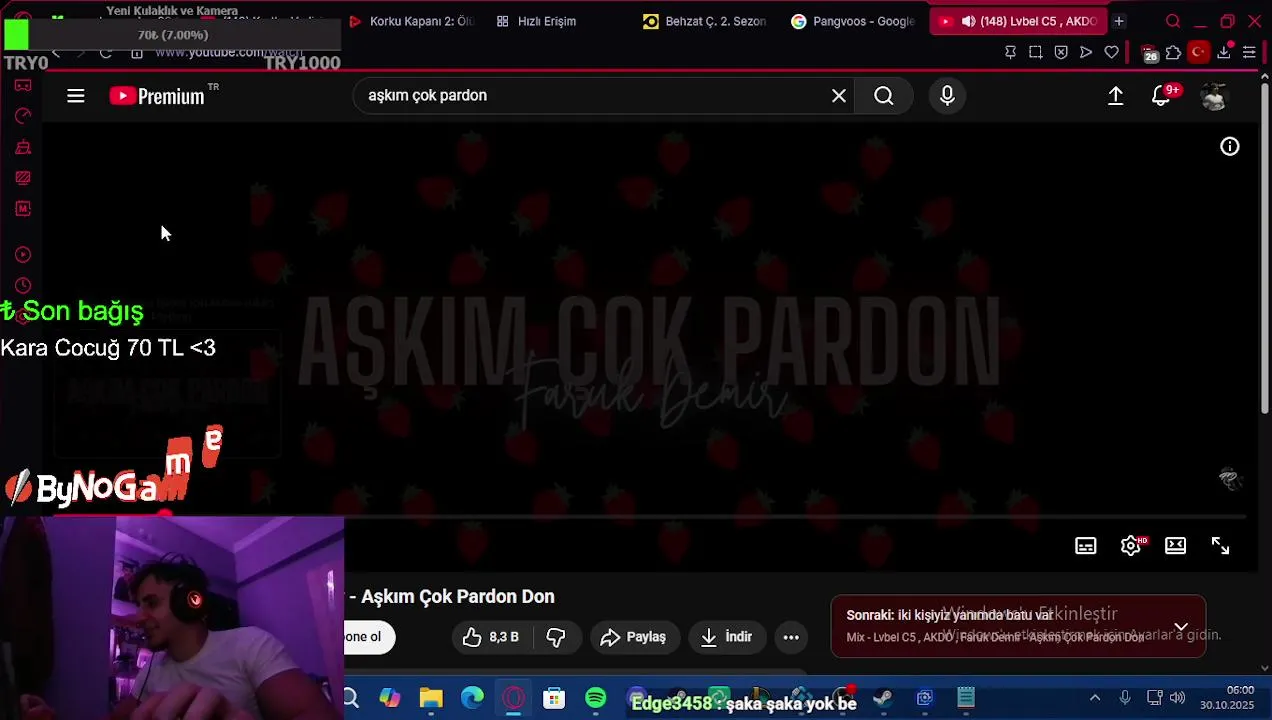Viewport: 1272px width, 720px height.
Task: Switch to Behzat Ç. 2. Sezon tab
Action: coord(704,21)
